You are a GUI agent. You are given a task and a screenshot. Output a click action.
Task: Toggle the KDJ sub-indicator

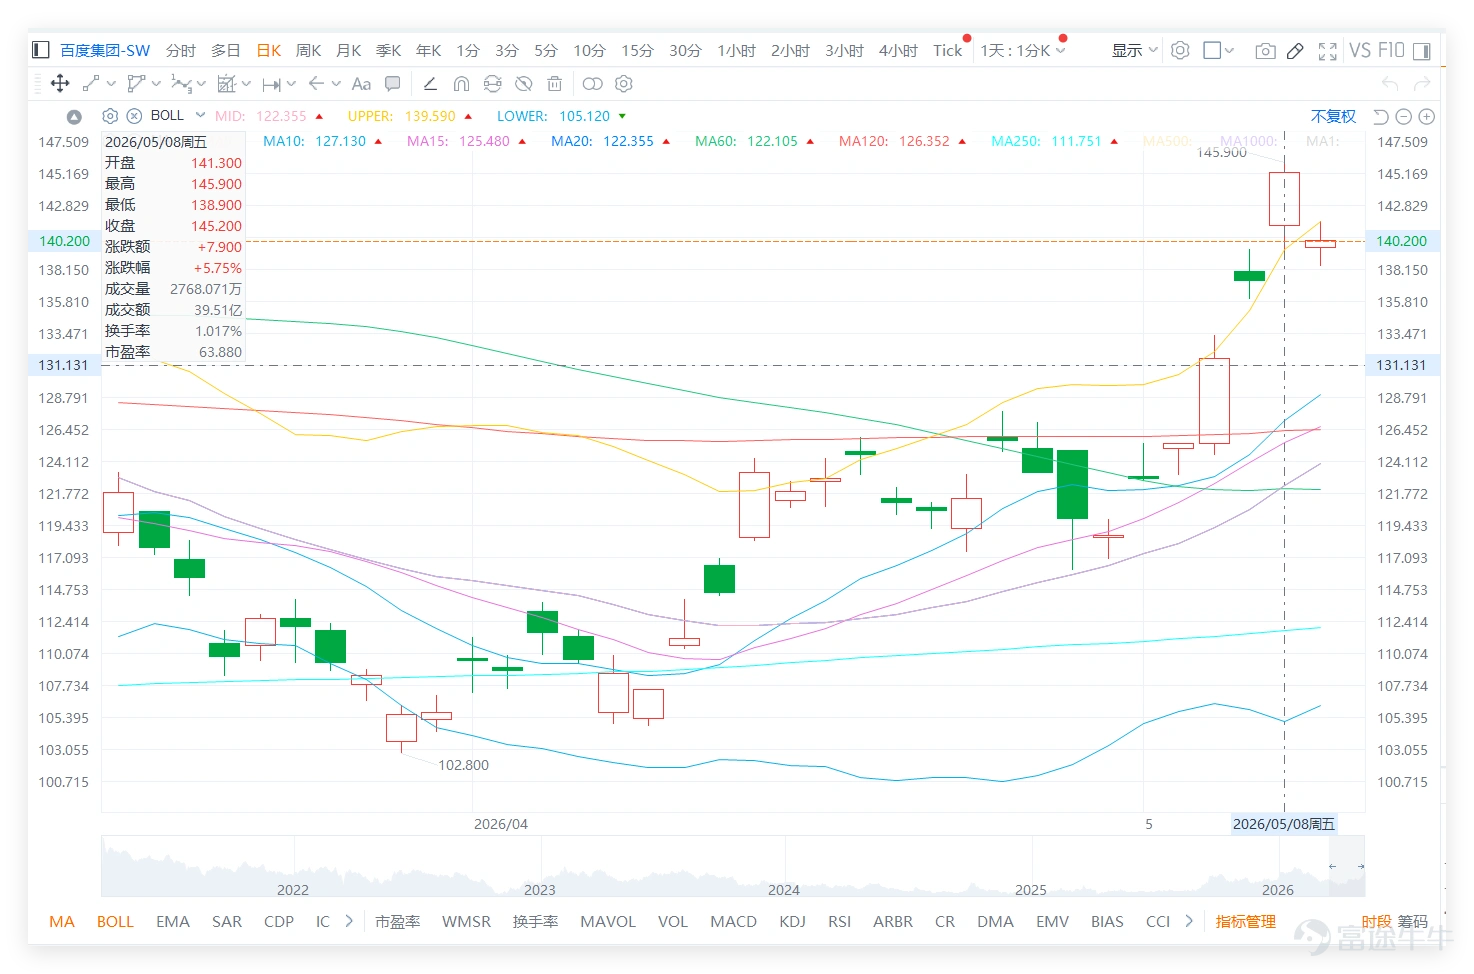792,921
